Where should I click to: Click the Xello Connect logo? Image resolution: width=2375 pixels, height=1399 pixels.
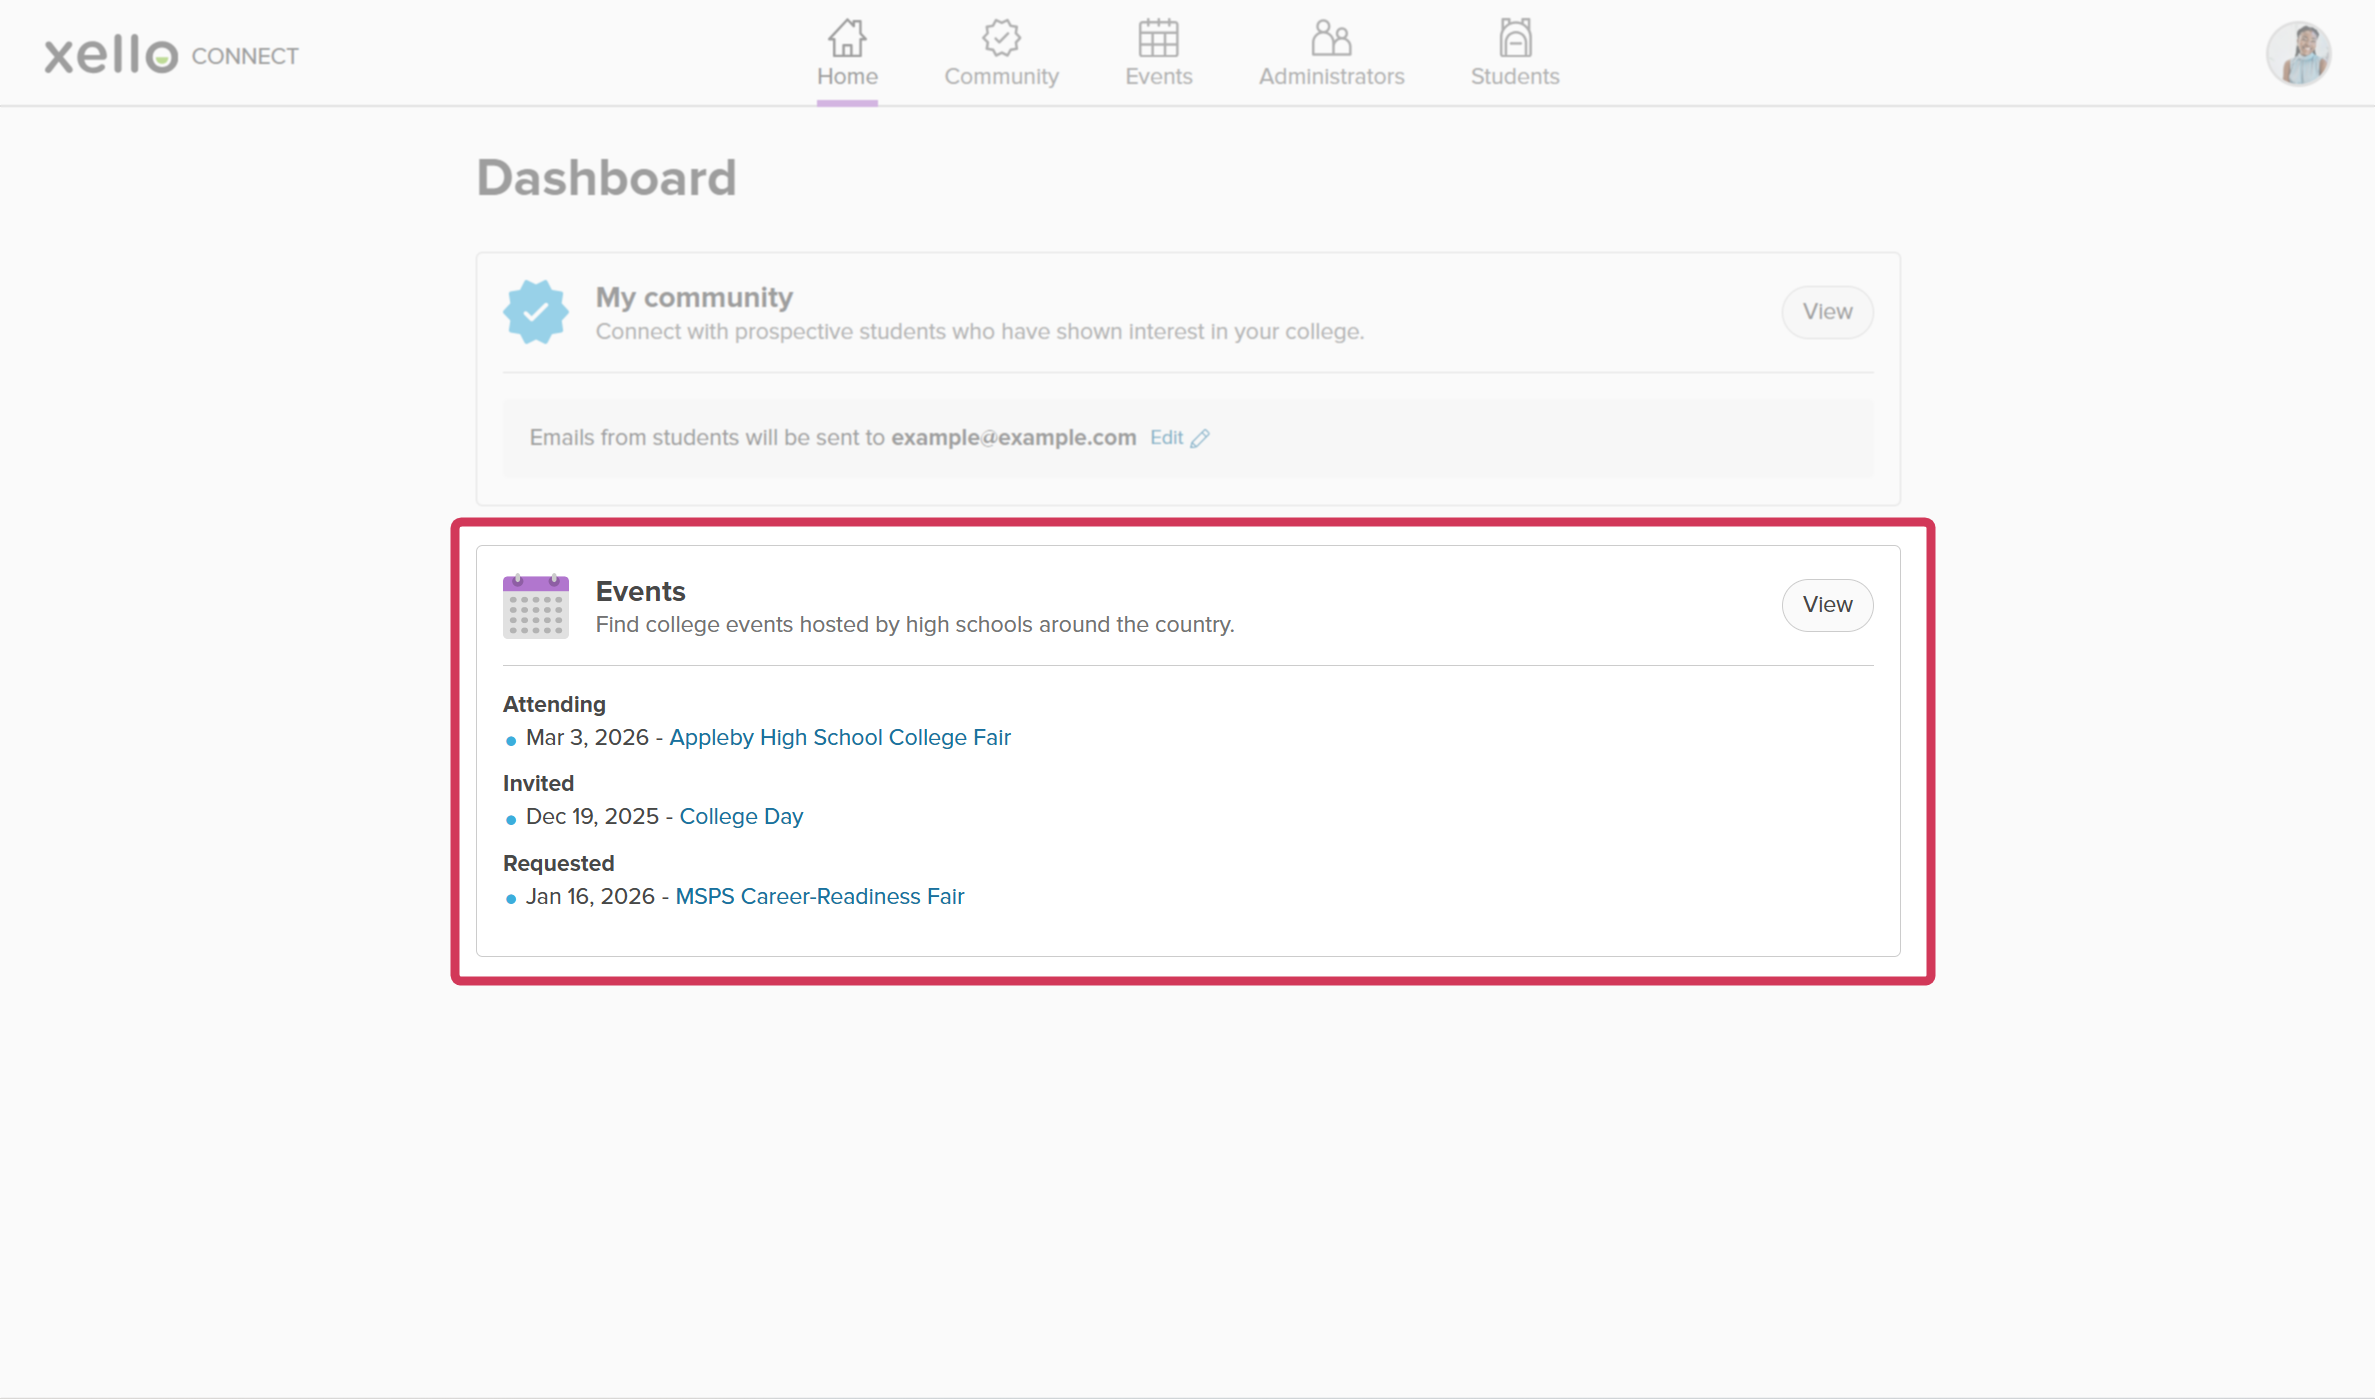tap(170, 55)
